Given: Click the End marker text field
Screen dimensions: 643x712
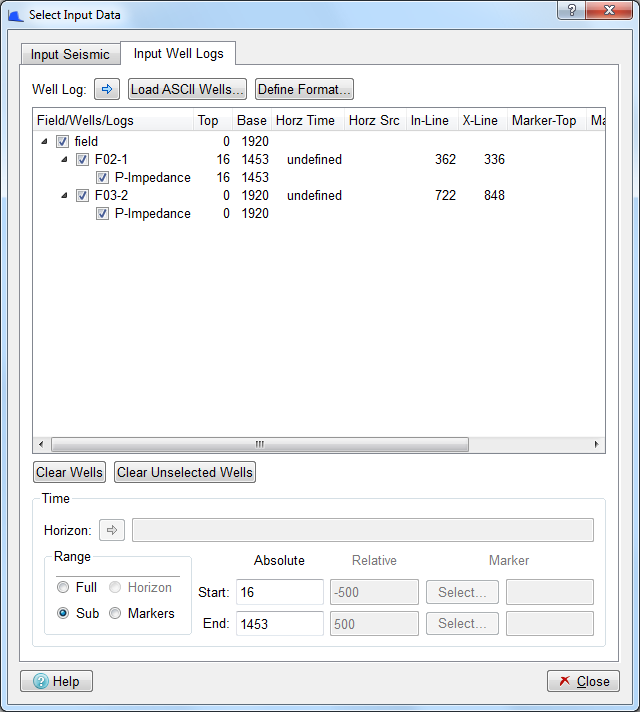Looking at the screenshot, I should tap(550, 623).
